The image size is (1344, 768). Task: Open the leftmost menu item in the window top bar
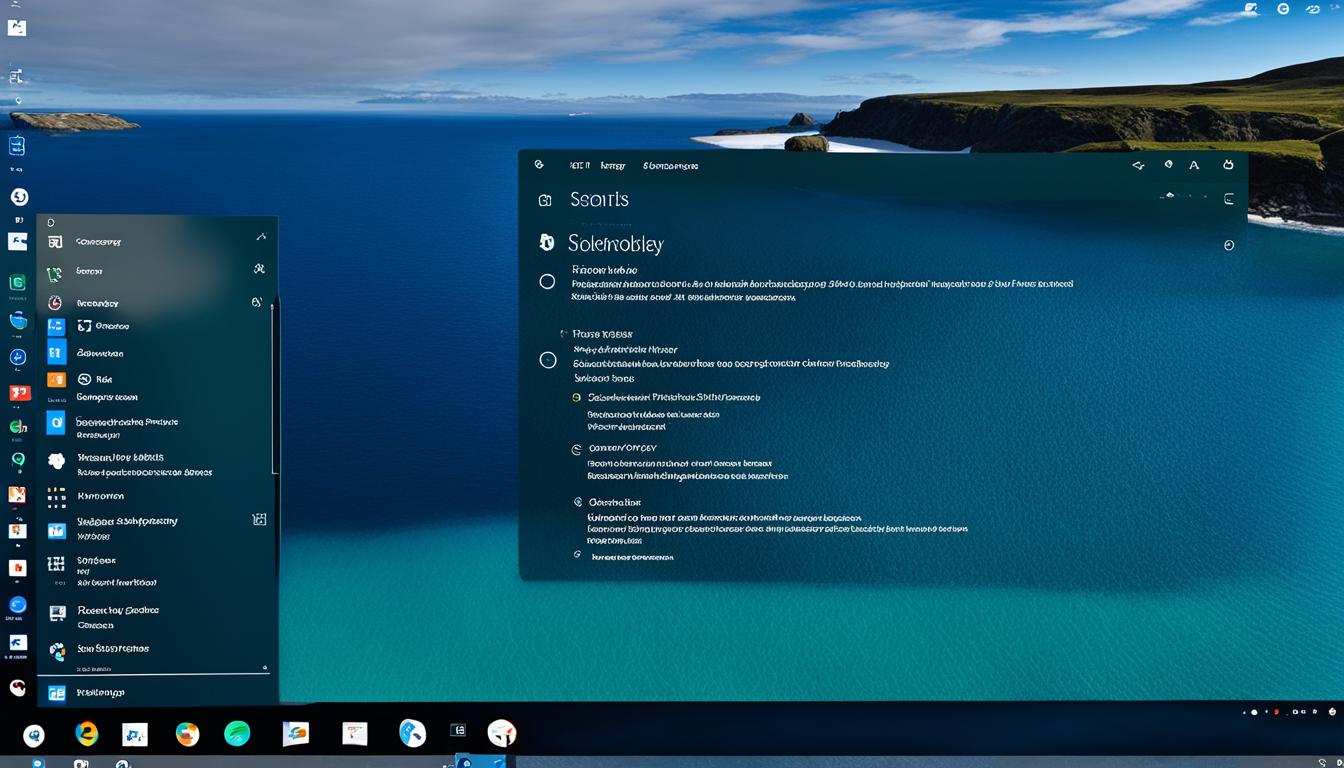(578, 165)
